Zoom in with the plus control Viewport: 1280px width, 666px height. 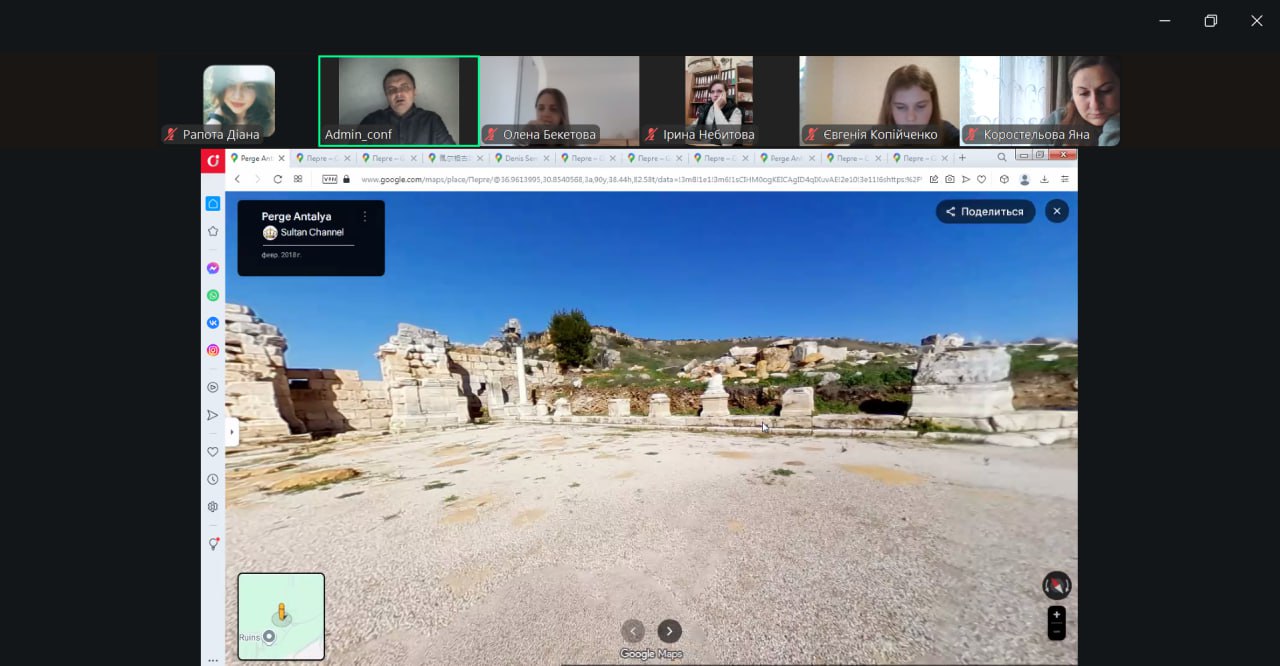click(x=1056, y=614)
